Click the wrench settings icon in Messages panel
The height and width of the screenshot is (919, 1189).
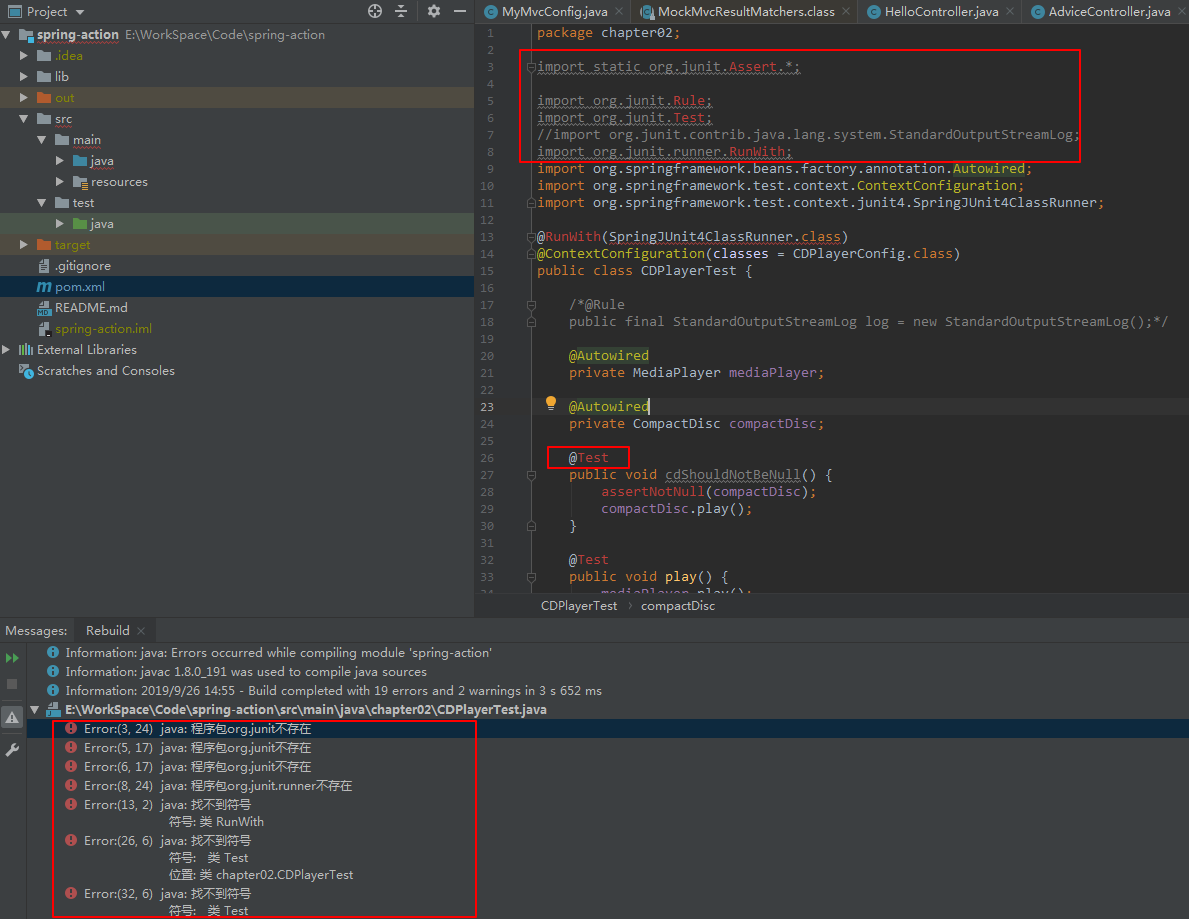point(12,749)
